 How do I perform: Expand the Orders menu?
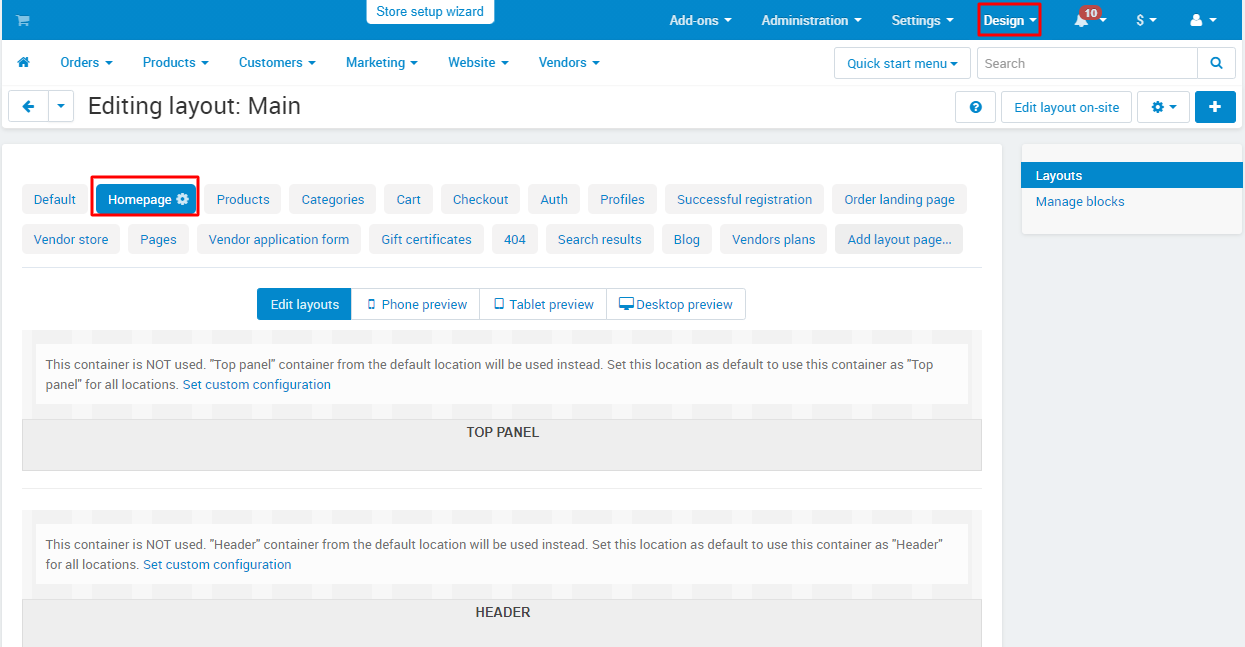tap(86, 62)
